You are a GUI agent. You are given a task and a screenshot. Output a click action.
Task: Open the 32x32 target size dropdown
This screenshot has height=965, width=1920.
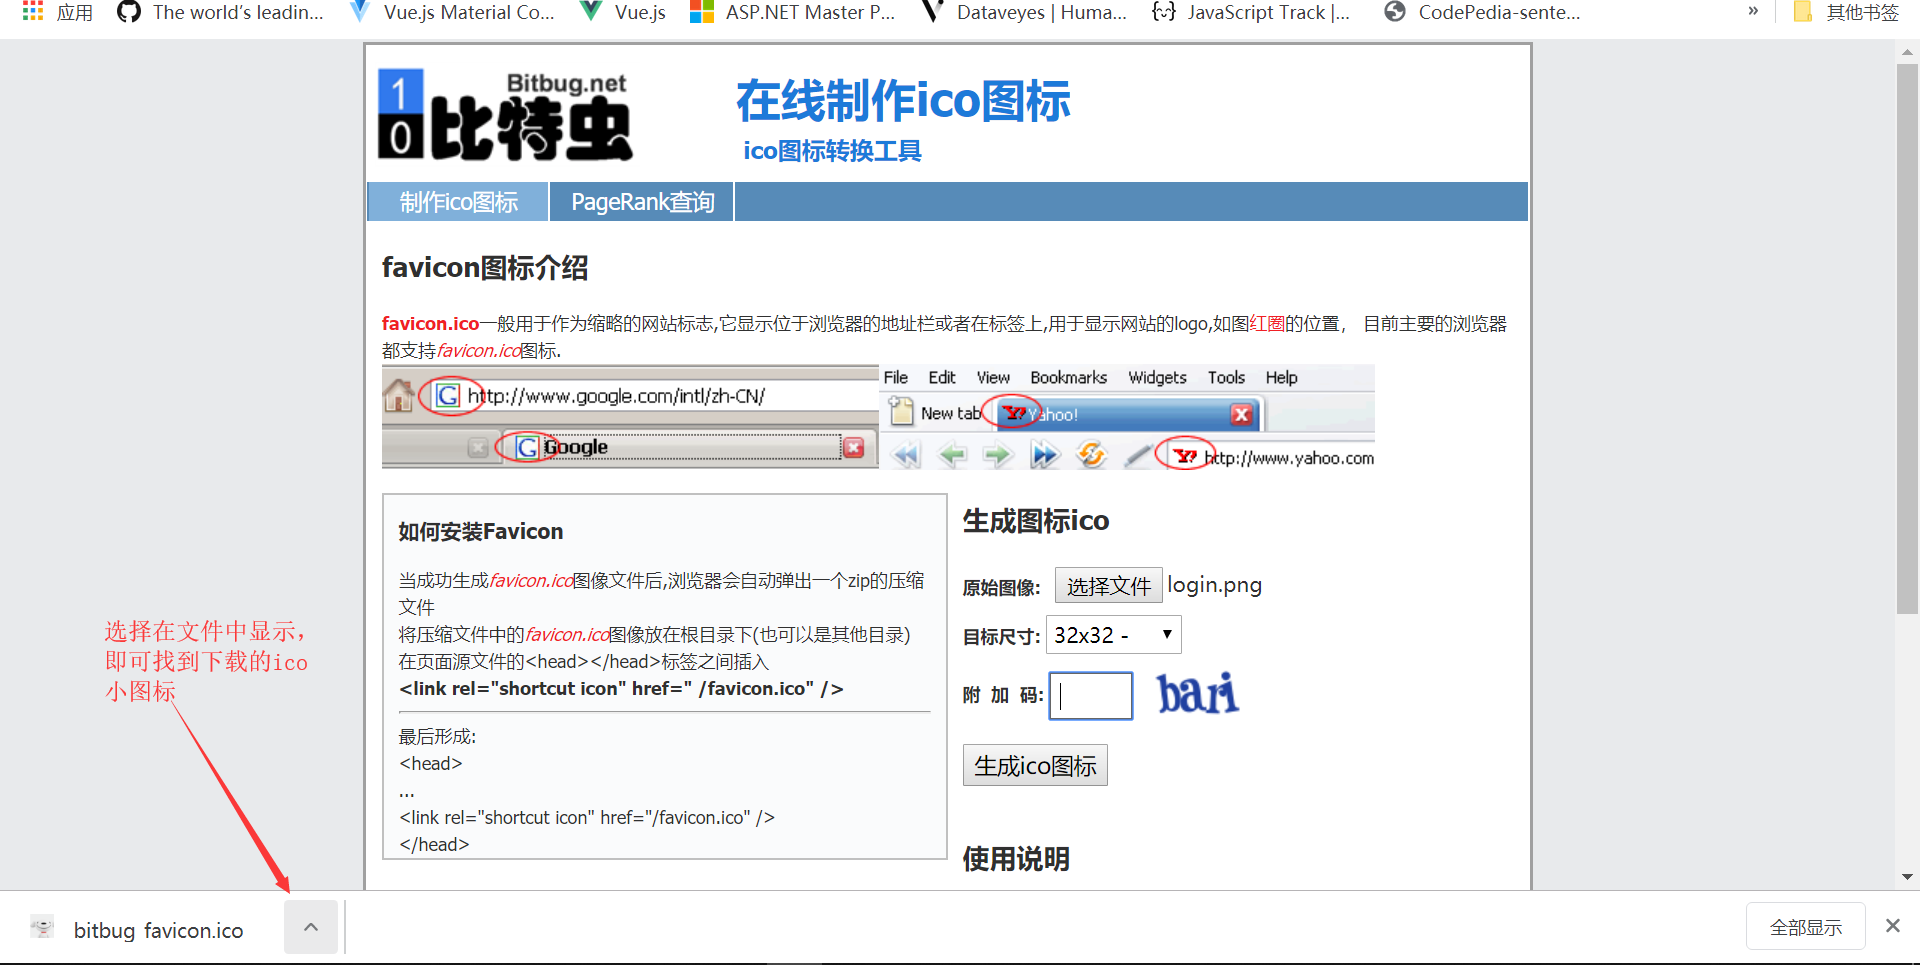(x=1112, y=634)
